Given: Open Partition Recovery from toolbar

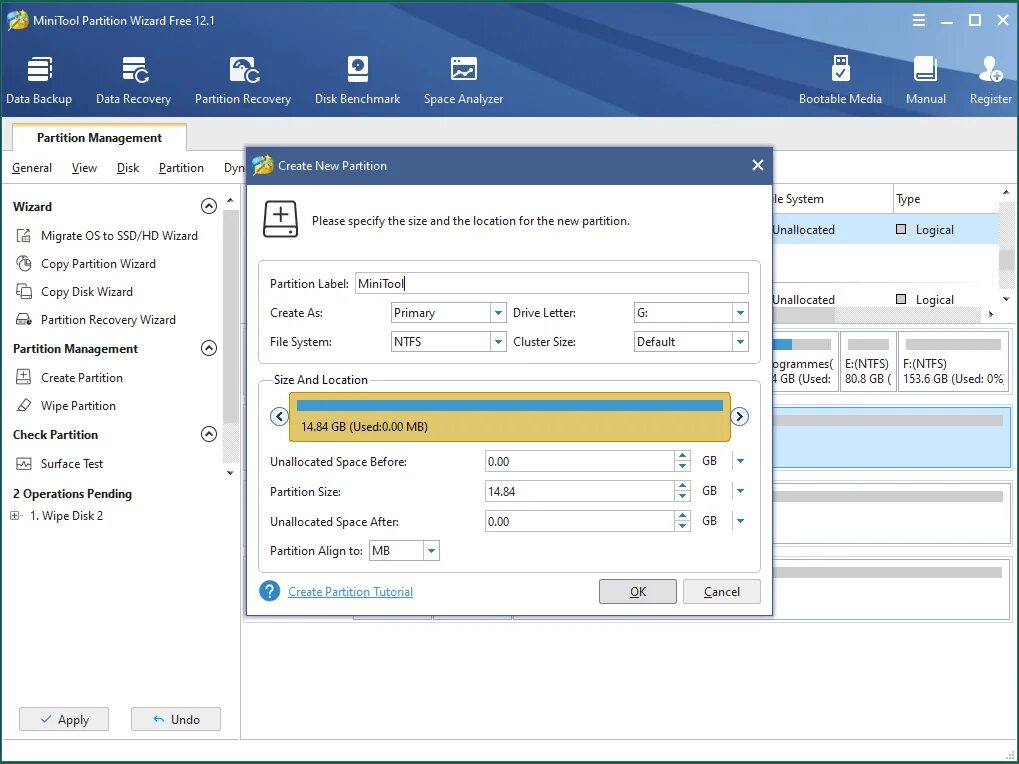Looking at the screenshot, I should tap(242, 79).
